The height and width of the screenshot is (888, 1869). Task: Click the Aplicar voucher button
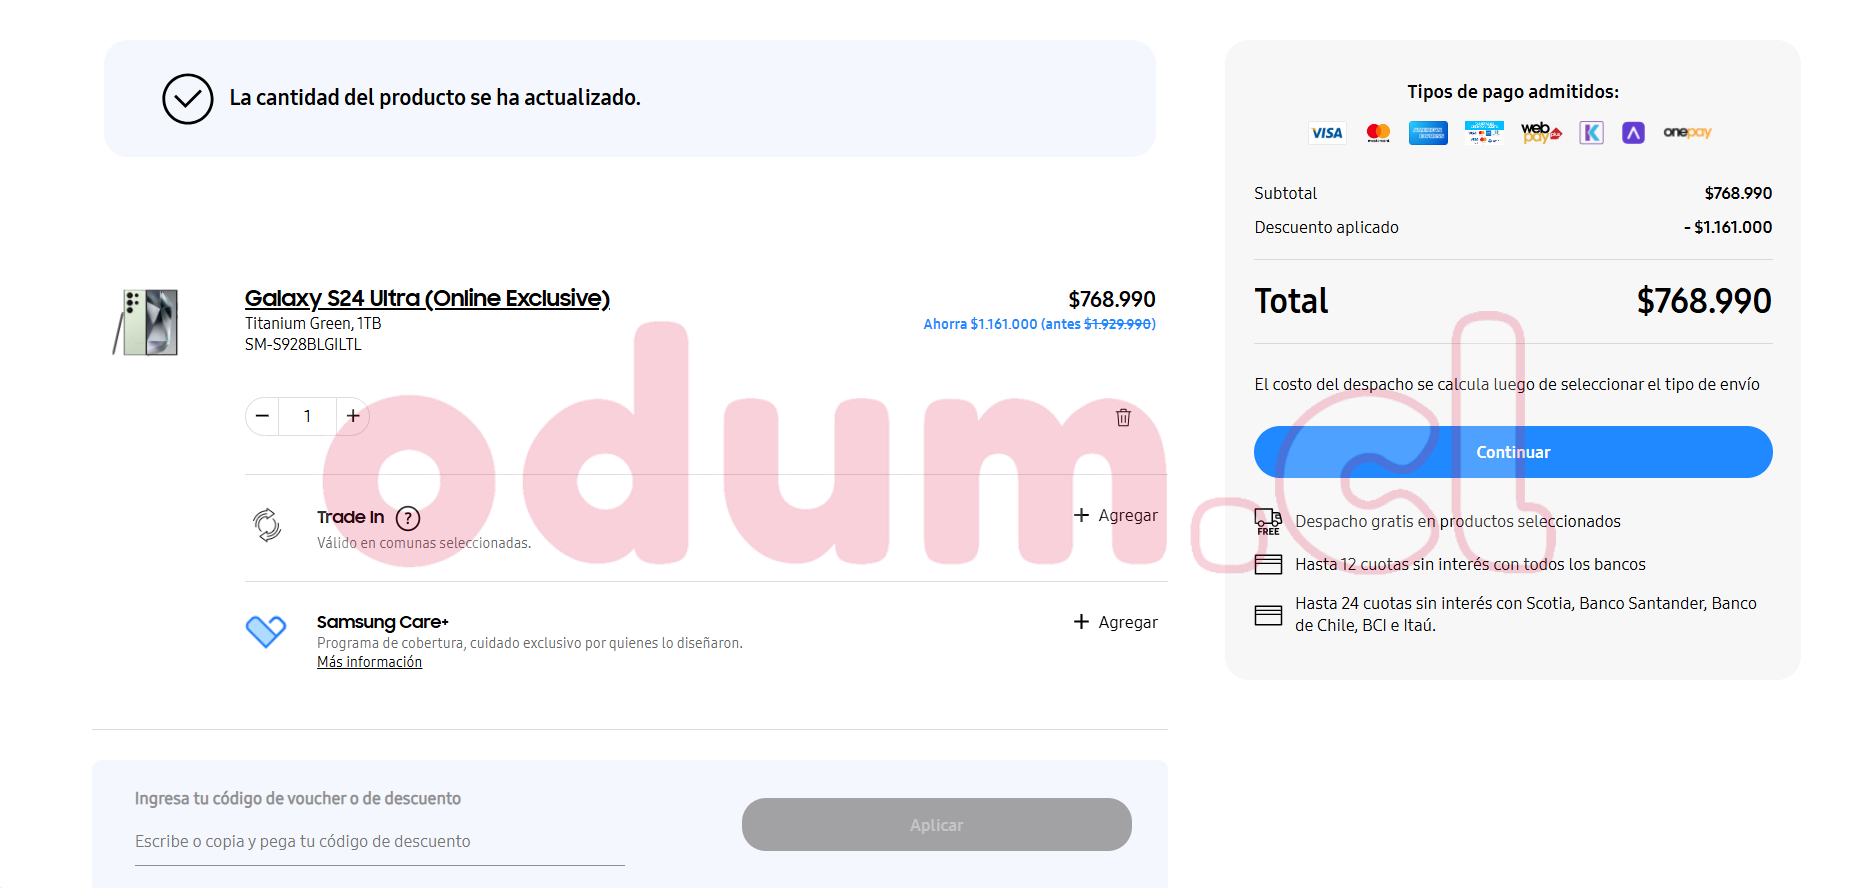936,825
